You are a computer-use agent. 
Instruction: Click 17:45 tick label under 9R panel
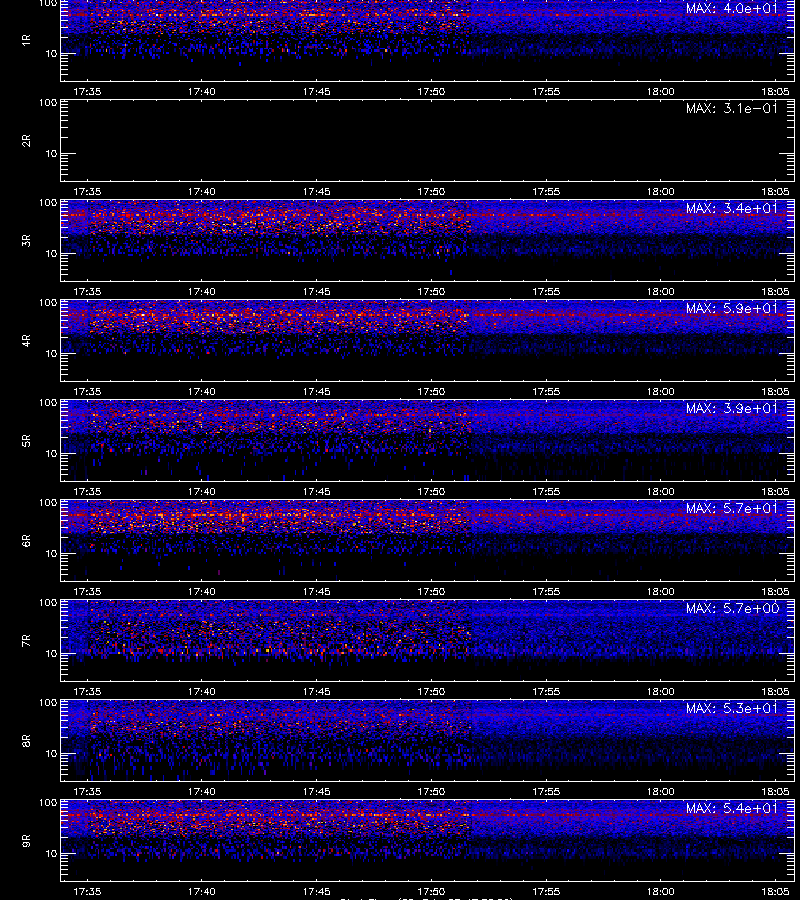pos(317,891)
